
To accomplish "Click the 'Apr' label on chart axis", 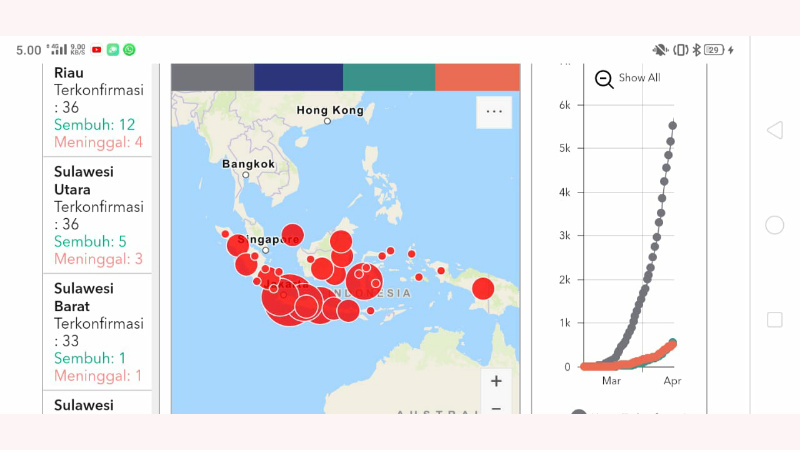I will pos(672,381).
